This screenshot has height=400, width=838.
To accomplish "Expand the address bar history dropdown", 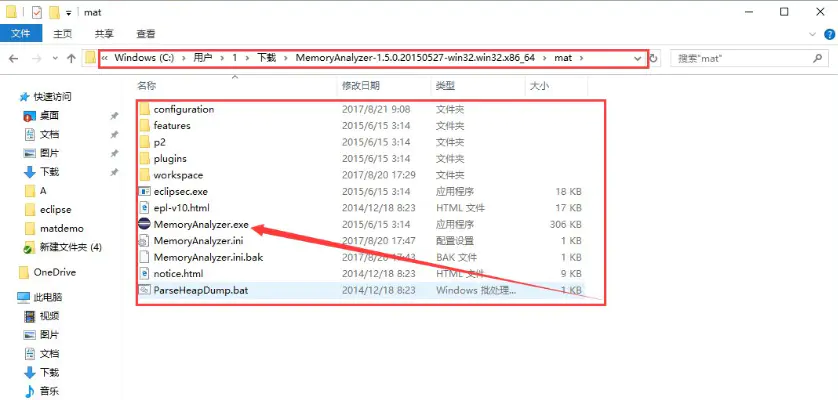I will point(638,58).
